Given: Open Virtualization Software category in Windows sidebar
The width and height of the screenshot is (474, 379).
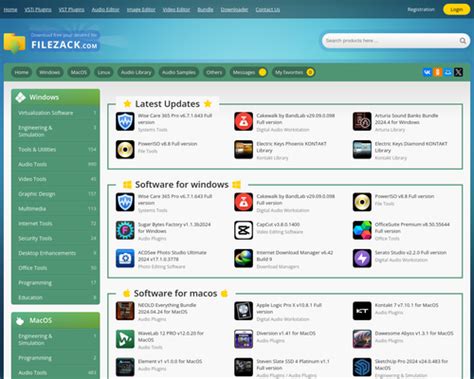Looking at the screenshot, I should tap(56, 113).
